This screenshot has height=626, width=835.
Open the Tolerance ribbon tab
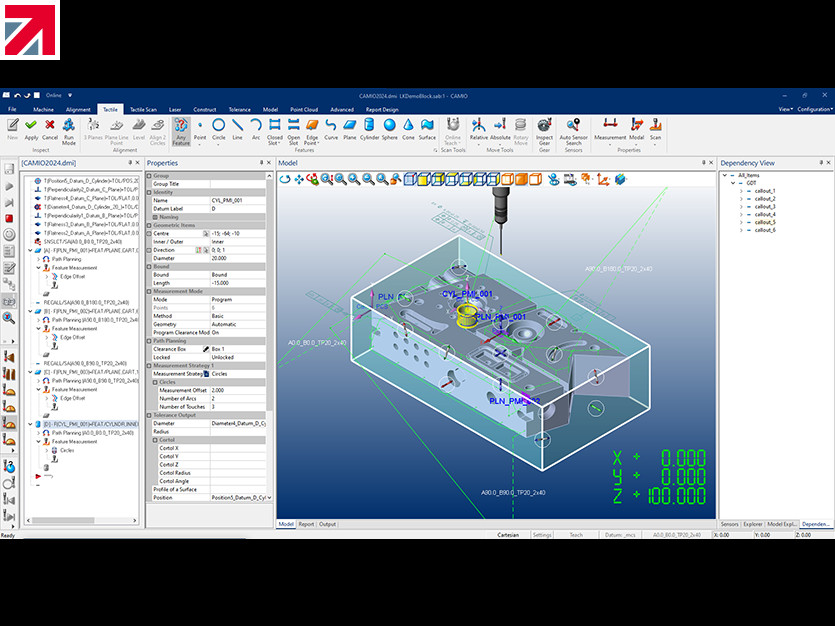point(240,109)
